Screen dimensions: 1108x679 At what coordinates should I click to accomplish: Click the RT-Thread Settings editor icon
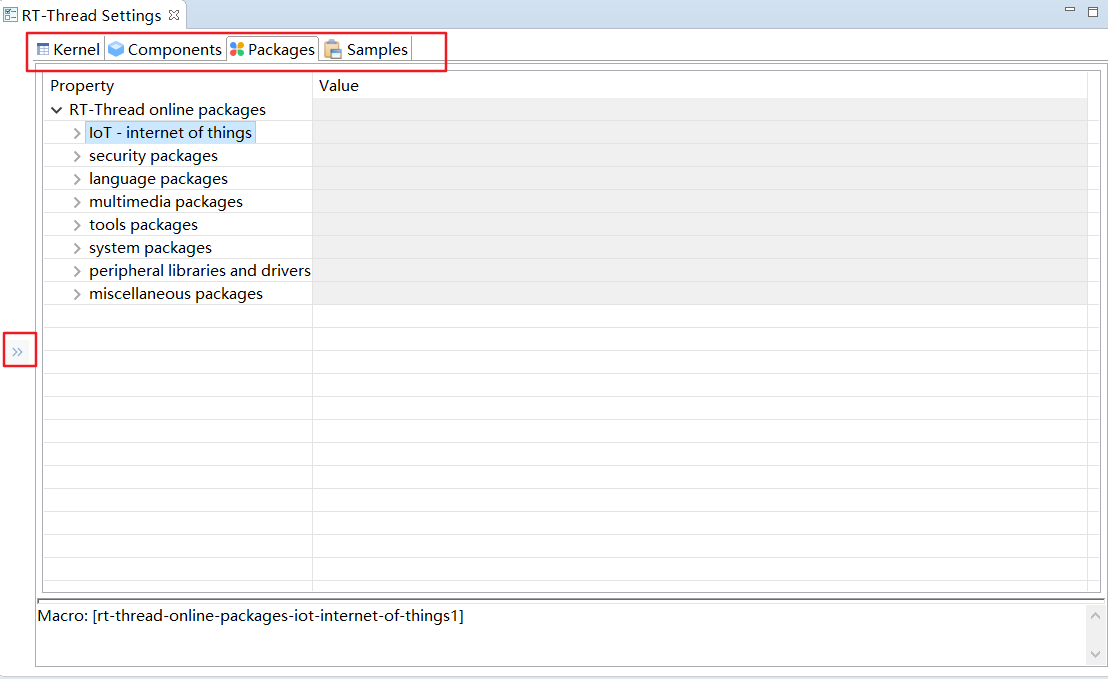(11, 15)
